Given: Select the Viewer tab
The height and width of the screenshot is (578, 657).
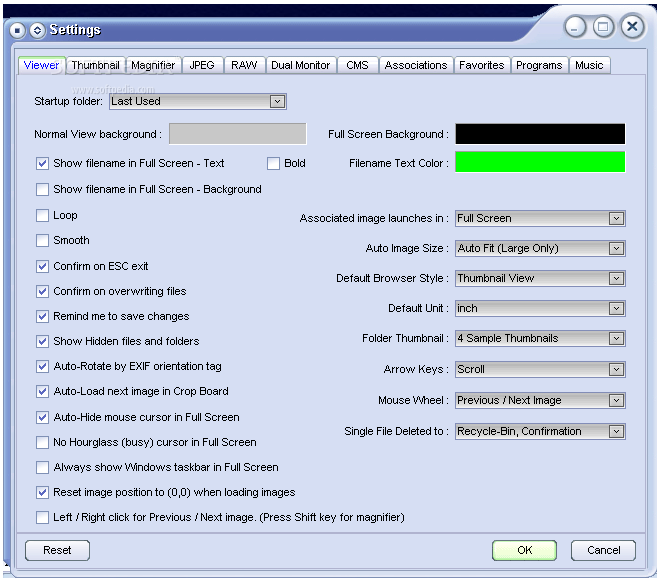Looking at the screenshot, I should click(x=41, y=65).
